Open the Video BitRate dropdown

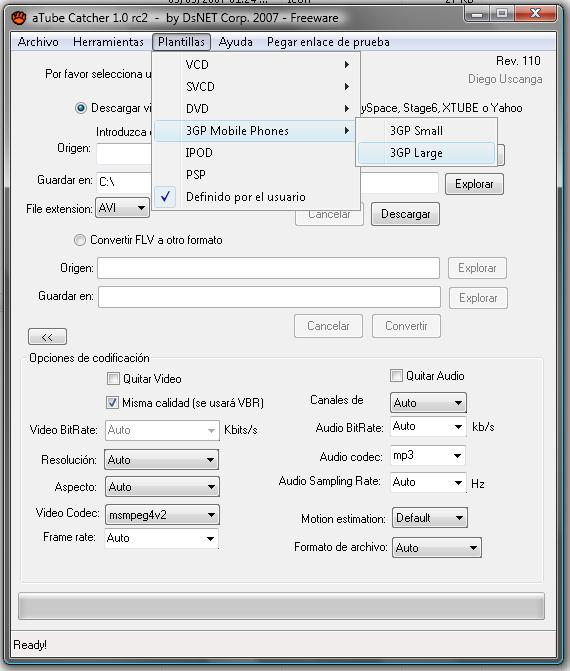pos(162,430)
